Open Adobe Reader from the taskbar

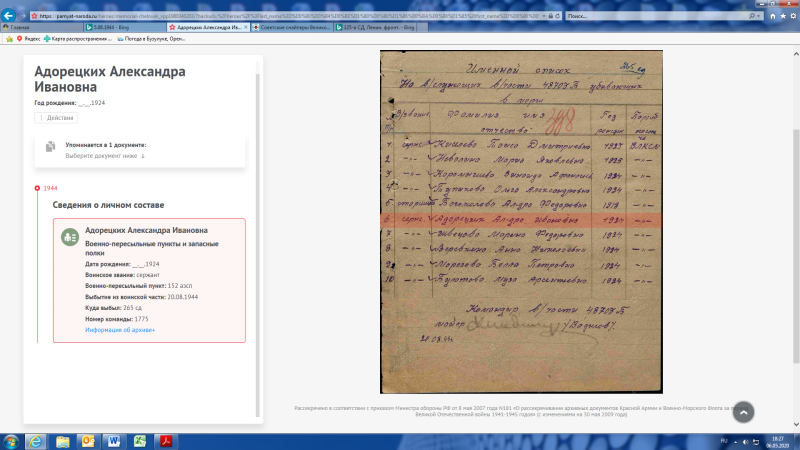coord(166,441)
